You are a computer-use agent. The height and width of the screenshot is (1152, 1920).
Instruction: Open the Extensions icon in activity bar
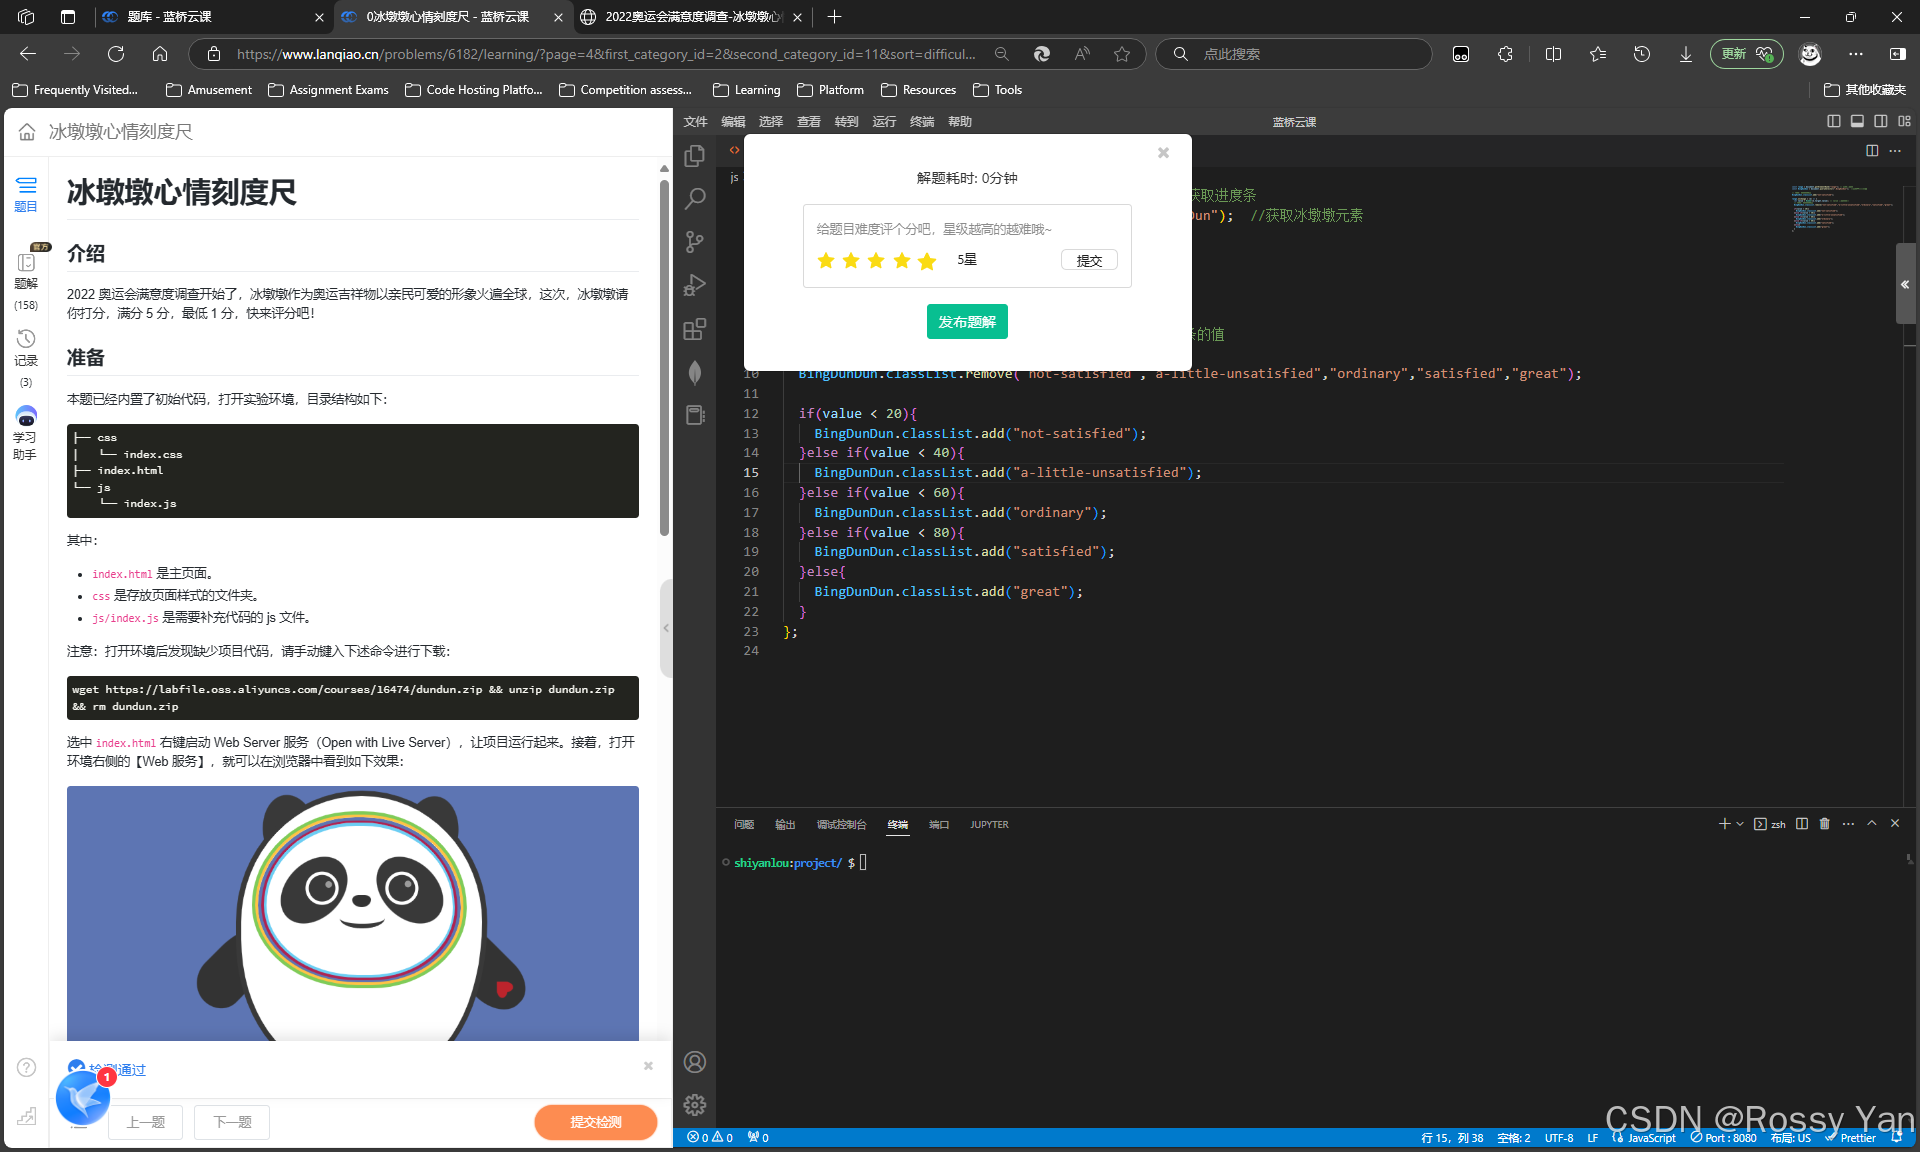pyautogui.click(x=695, y=329)
